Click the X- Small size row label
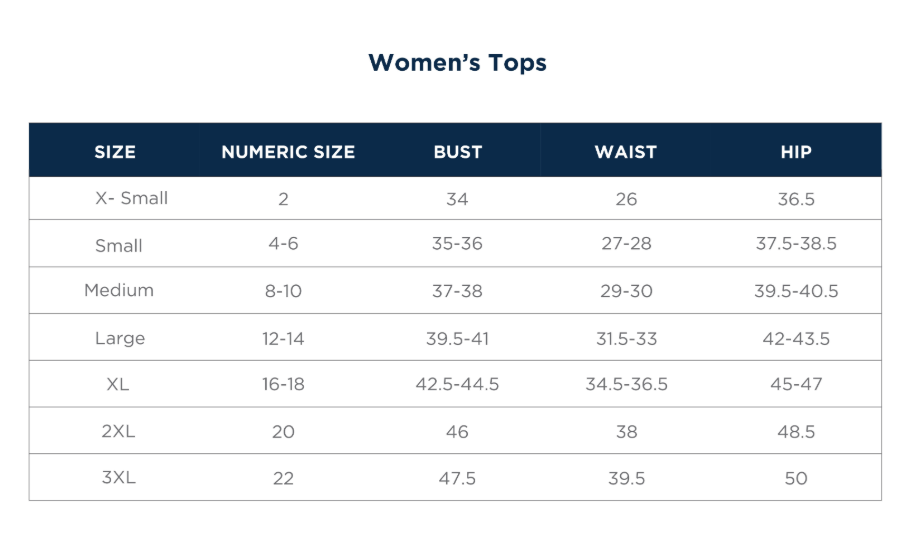912x551 pixels. (131, 198)
